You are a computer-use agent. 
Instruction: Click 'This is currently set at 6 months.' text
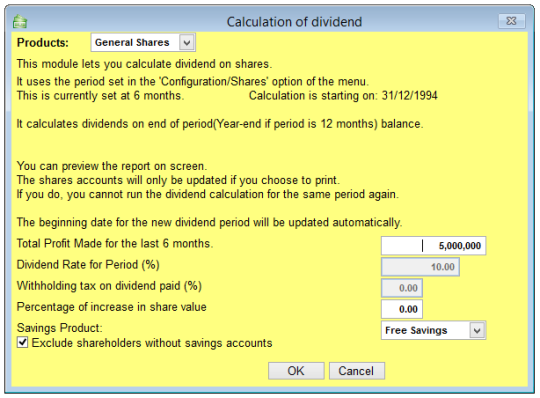coord(101,95)
